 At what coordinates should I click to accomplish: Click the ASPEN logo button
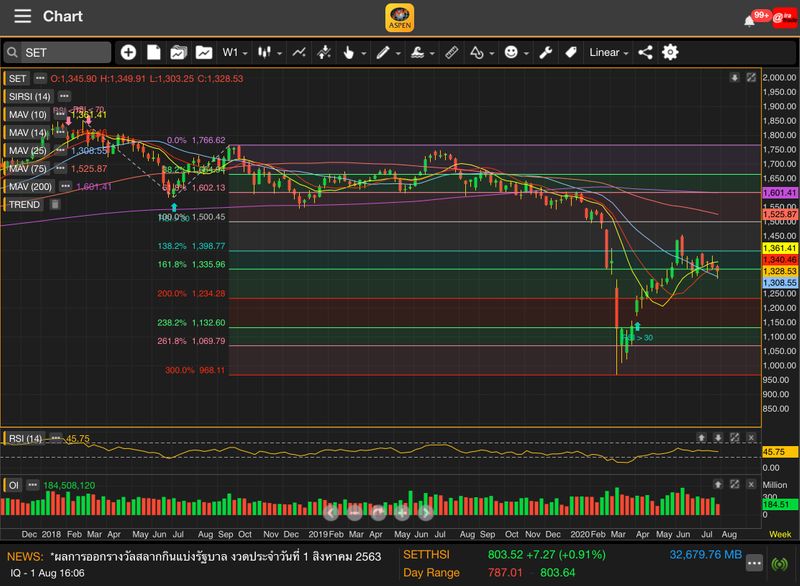(400, 18)
